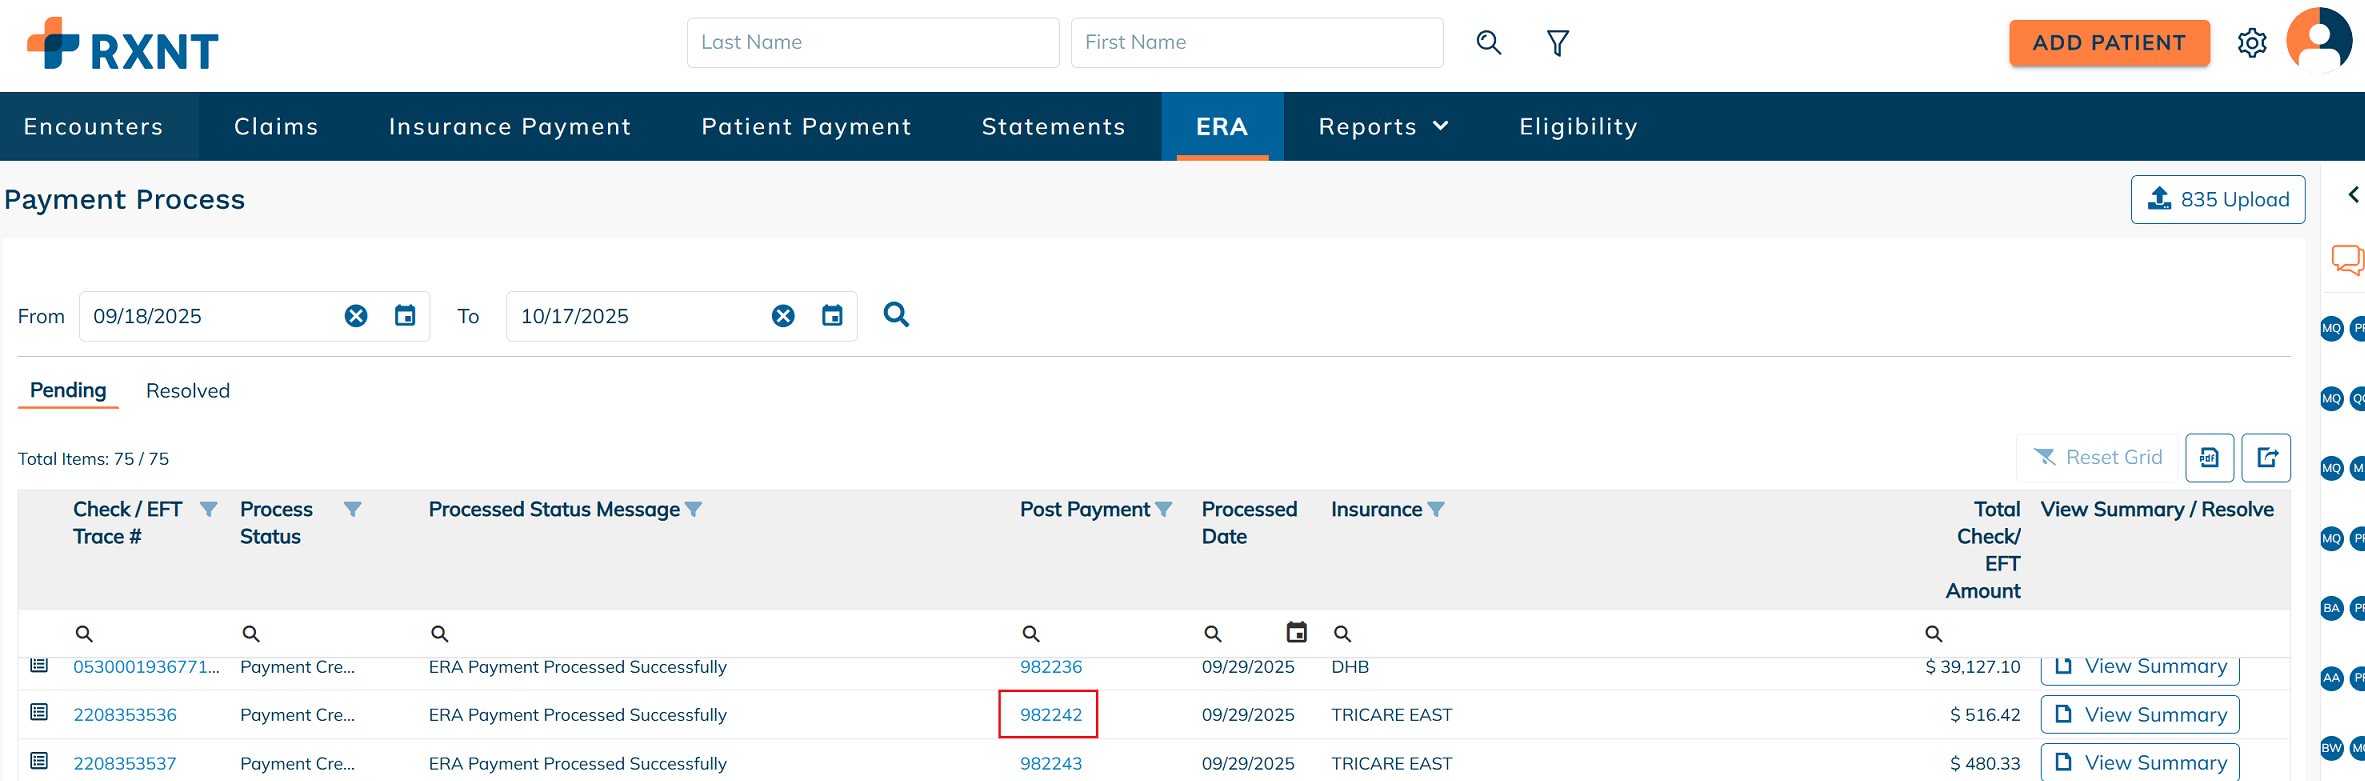Screen dimensions: 2365x781
Task: Open the settings gear icon
Action: [2252, 43]
